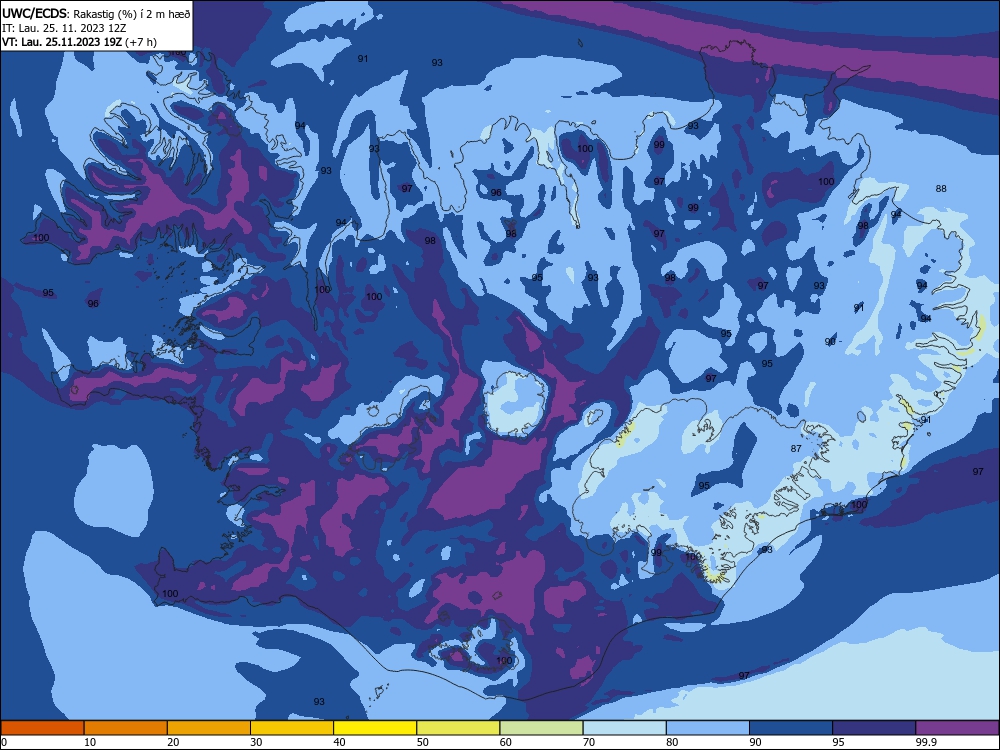Click the 50–60 pale yellow legend swatch
1000x750 pixels.
coord(458,728)
